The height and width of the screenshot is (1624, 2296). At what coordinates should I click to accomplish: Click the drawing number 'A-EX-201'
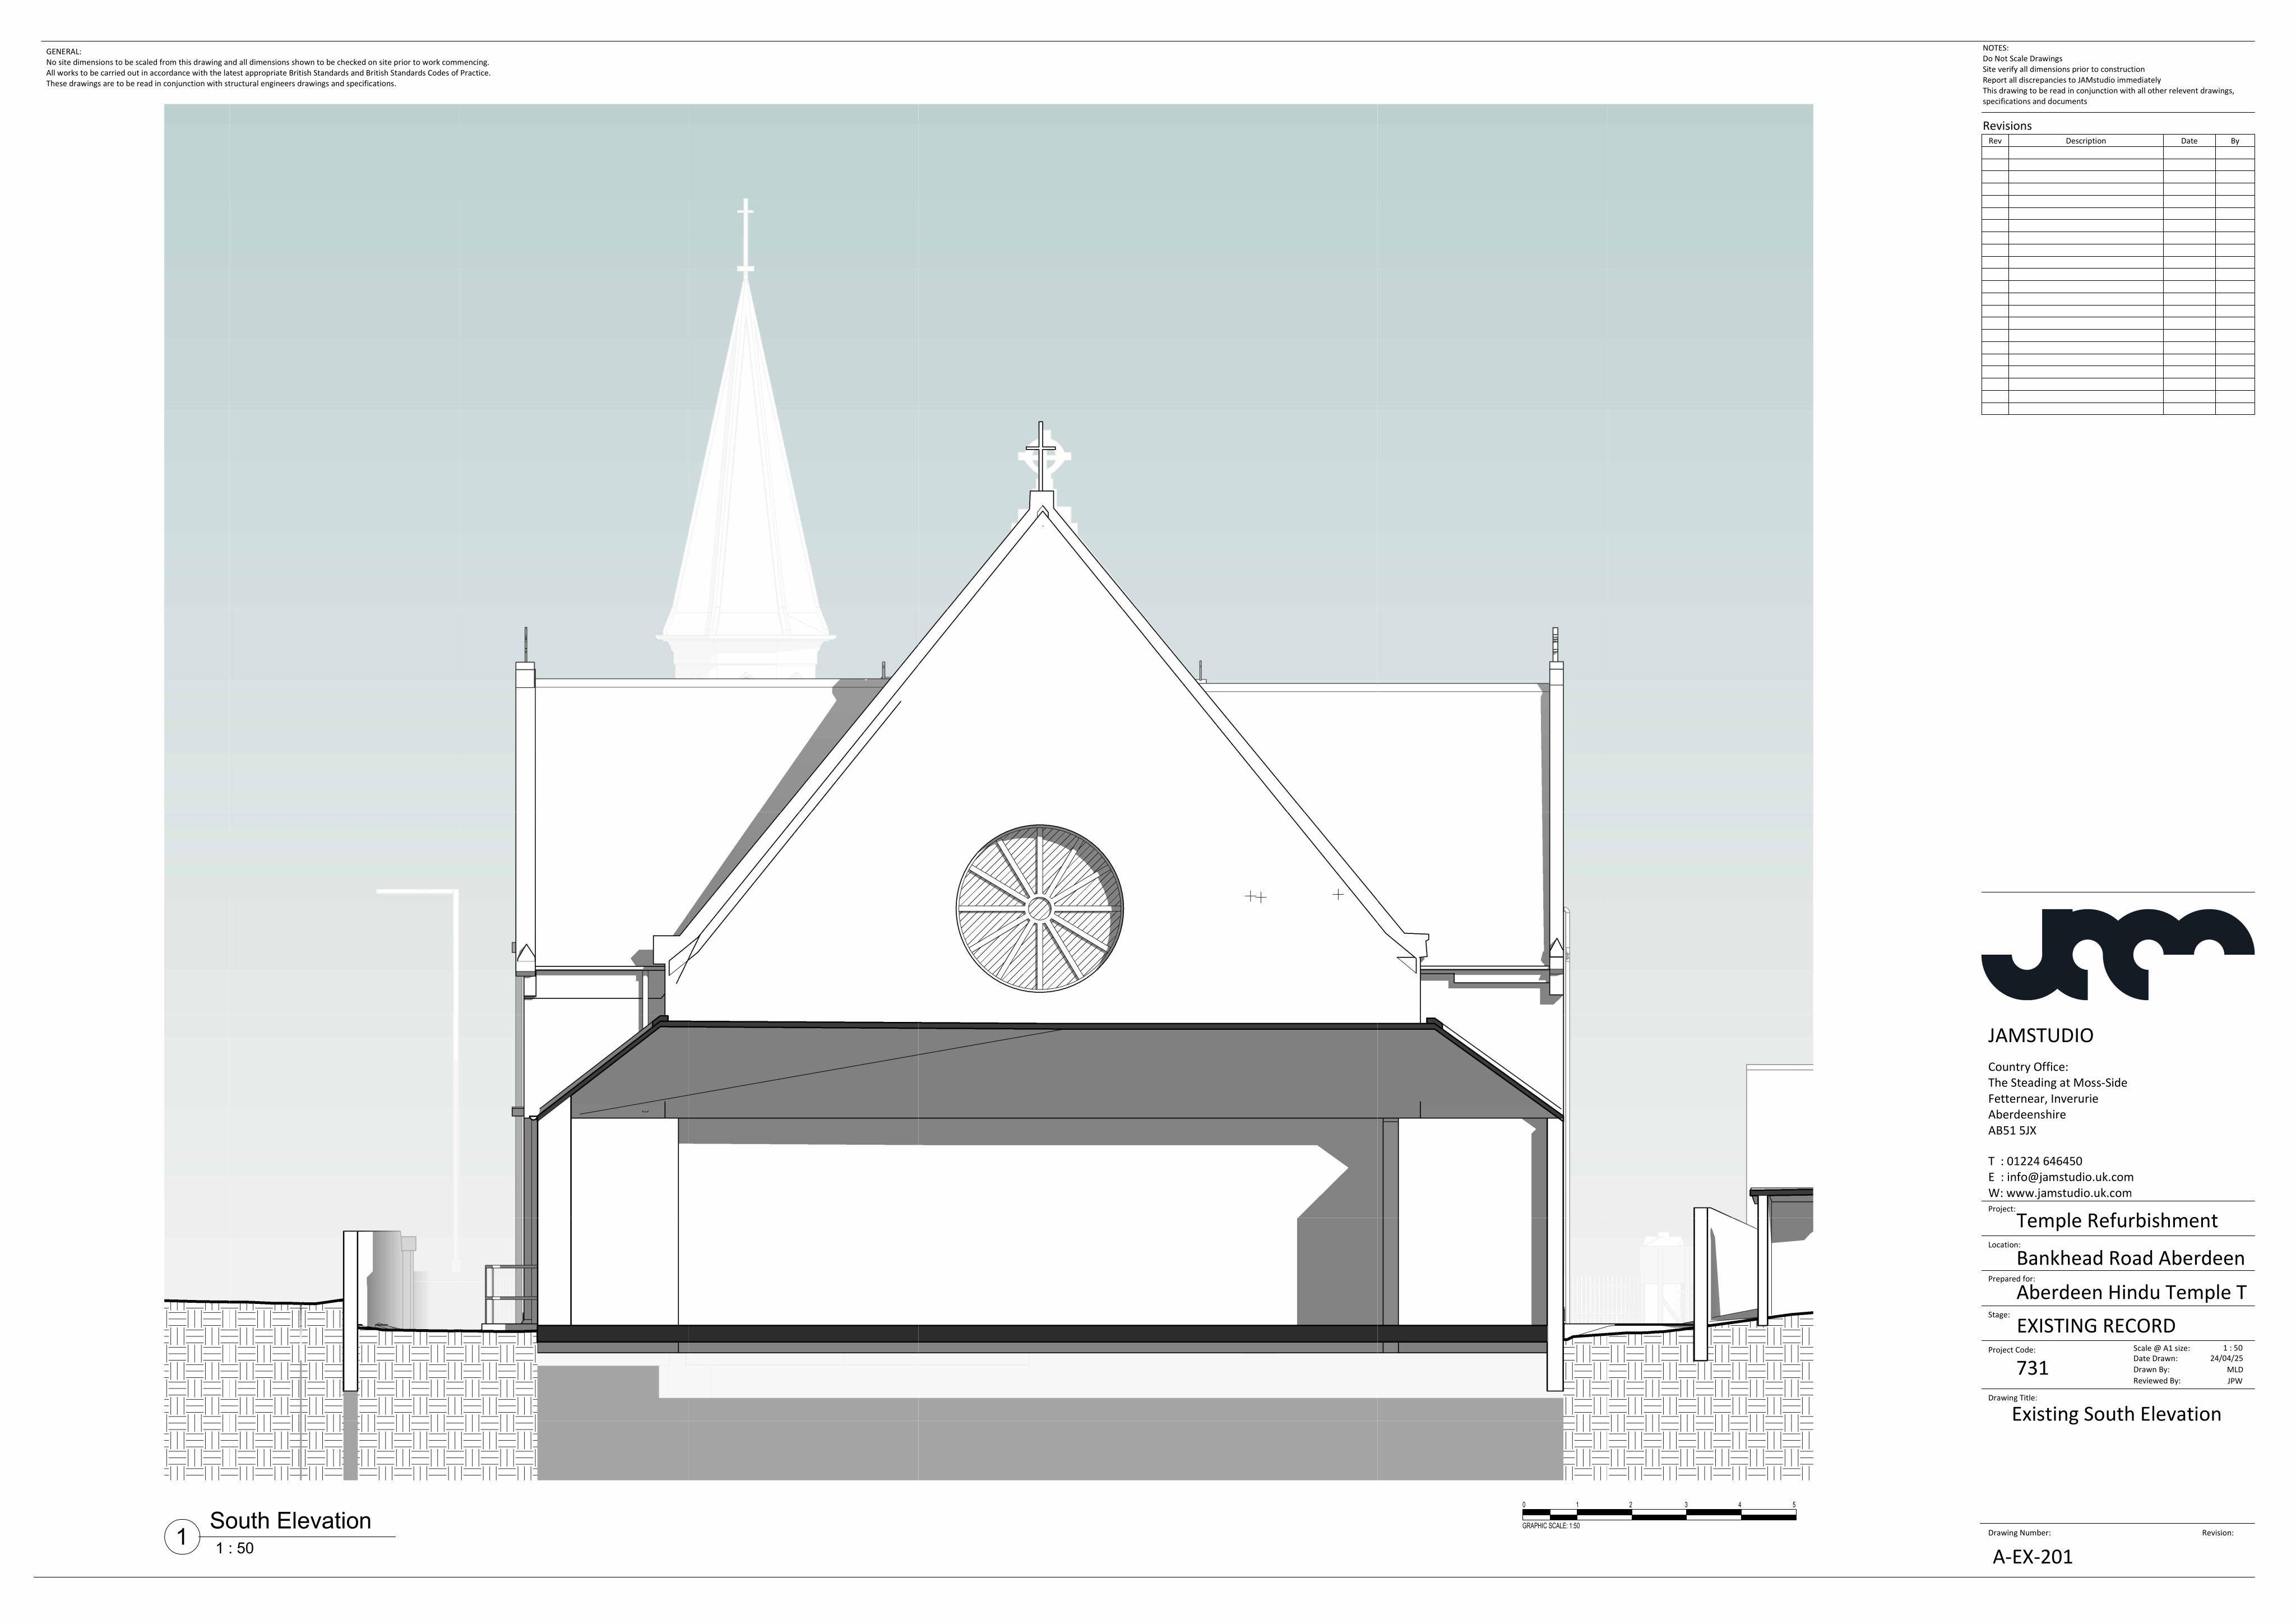(x=2033, y=1557)
